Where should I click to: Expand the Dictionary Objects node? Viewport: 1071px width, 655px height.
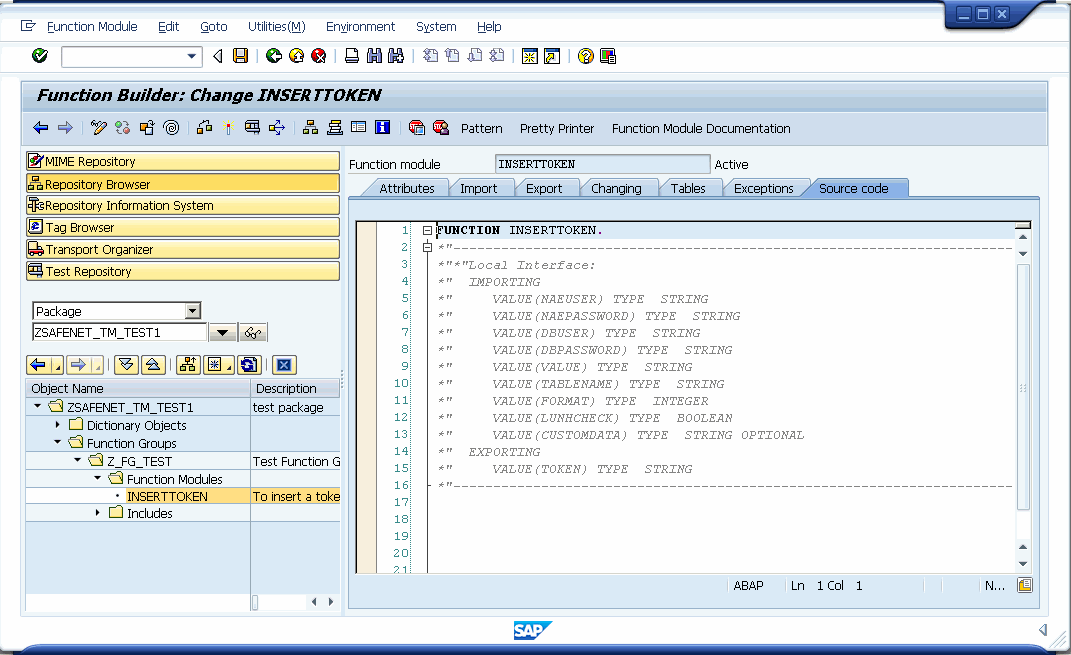(57, 425)
